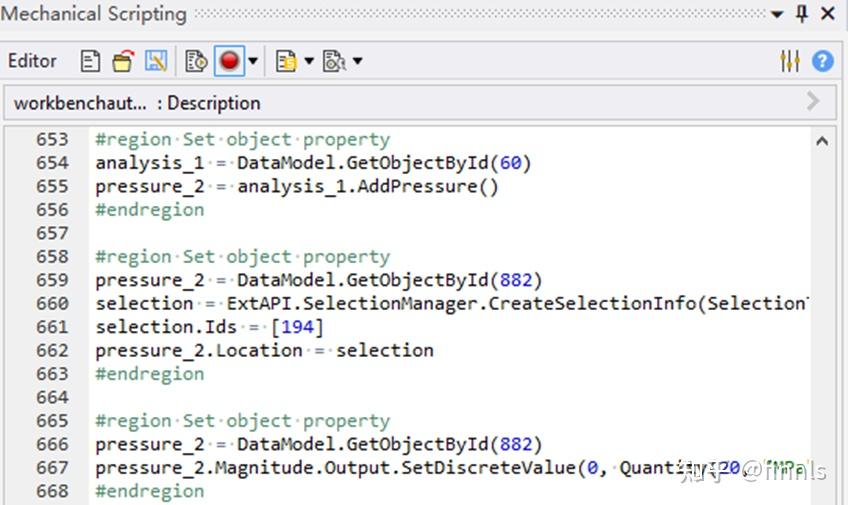Click the snippets insert icon

[286, 61]
